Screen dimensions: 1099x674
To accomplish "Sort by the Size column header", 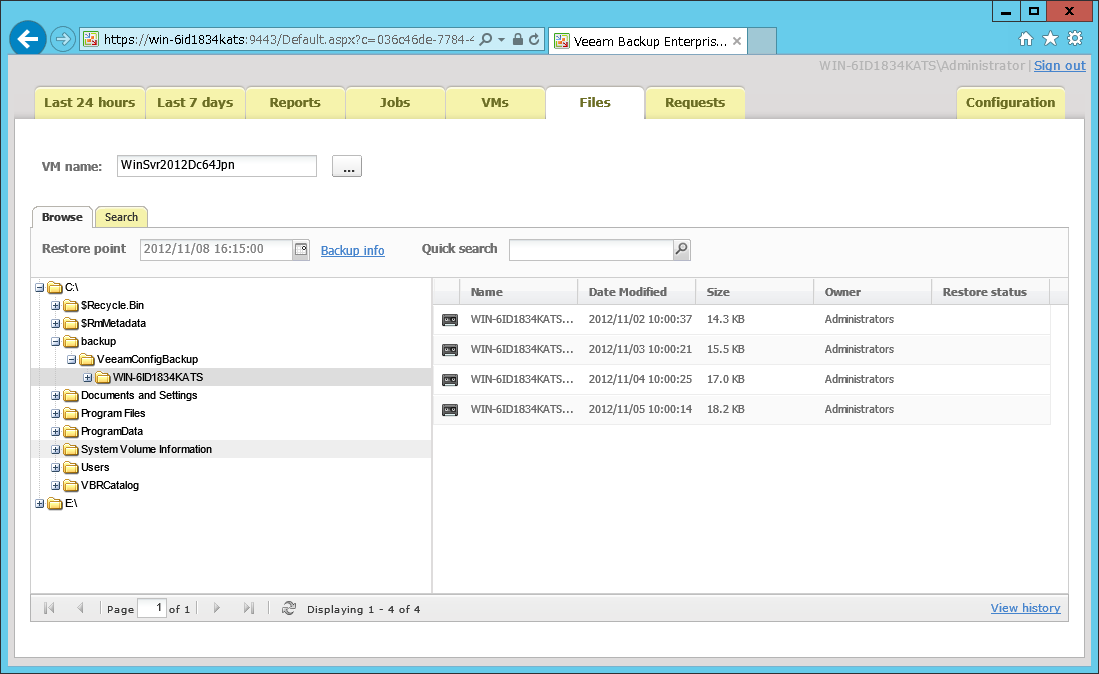I will click(755, 292).
